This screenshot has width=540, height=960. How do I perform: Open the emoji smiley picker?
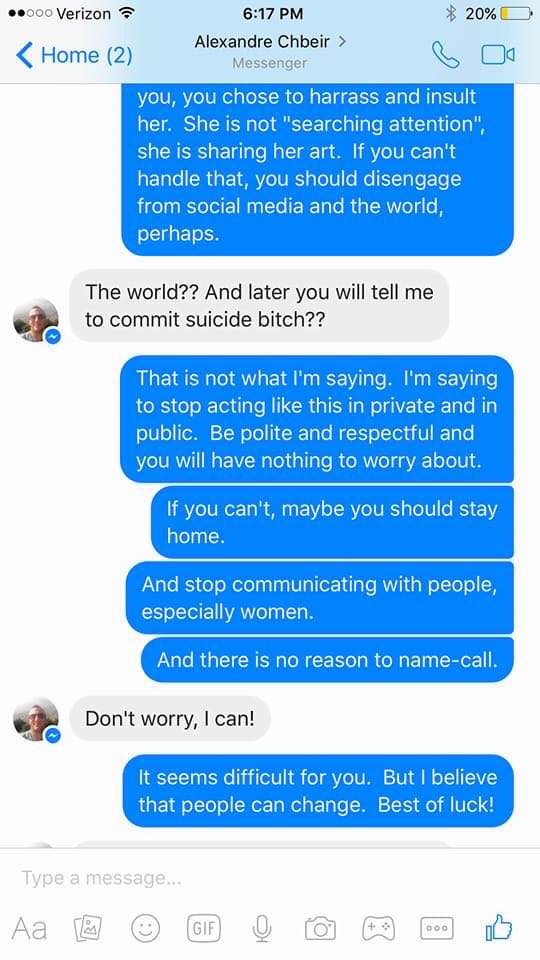coord(146,928)
